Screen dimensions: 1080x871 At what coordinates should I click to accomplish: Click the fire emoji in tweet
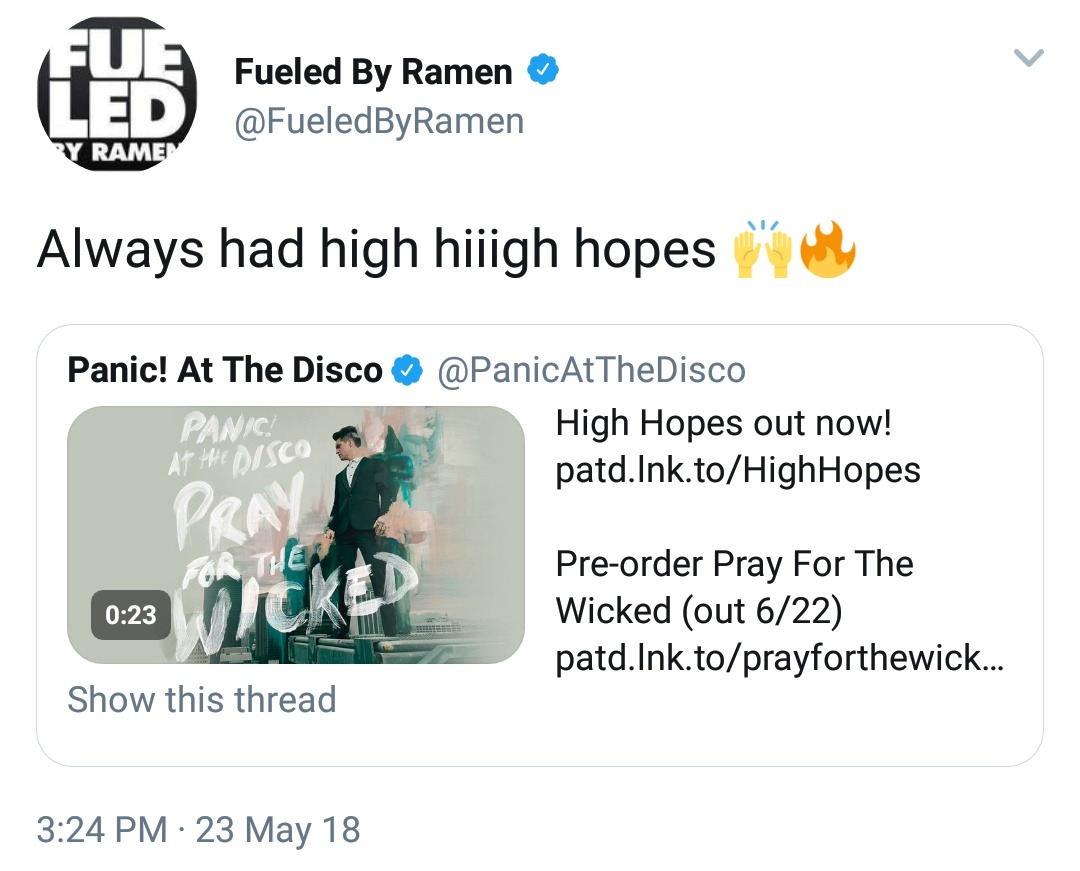tap(827, 249)
